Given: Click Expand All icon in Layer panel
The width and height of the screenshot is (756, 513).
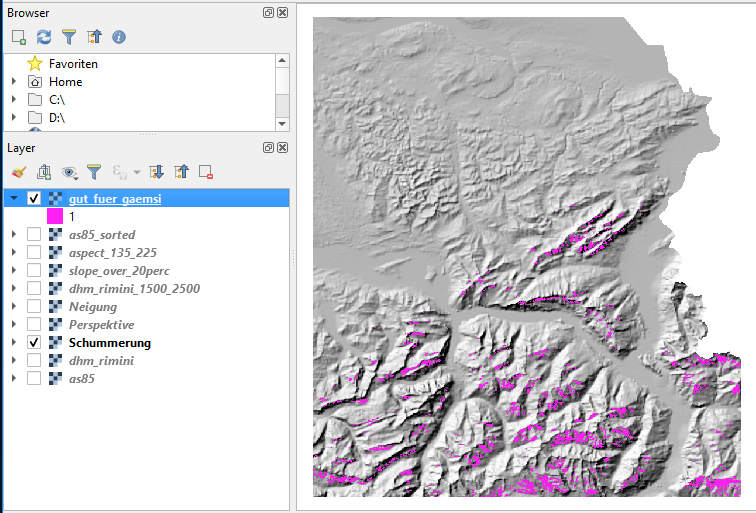Looking at the screenshot, I should (x=156, y=172).
